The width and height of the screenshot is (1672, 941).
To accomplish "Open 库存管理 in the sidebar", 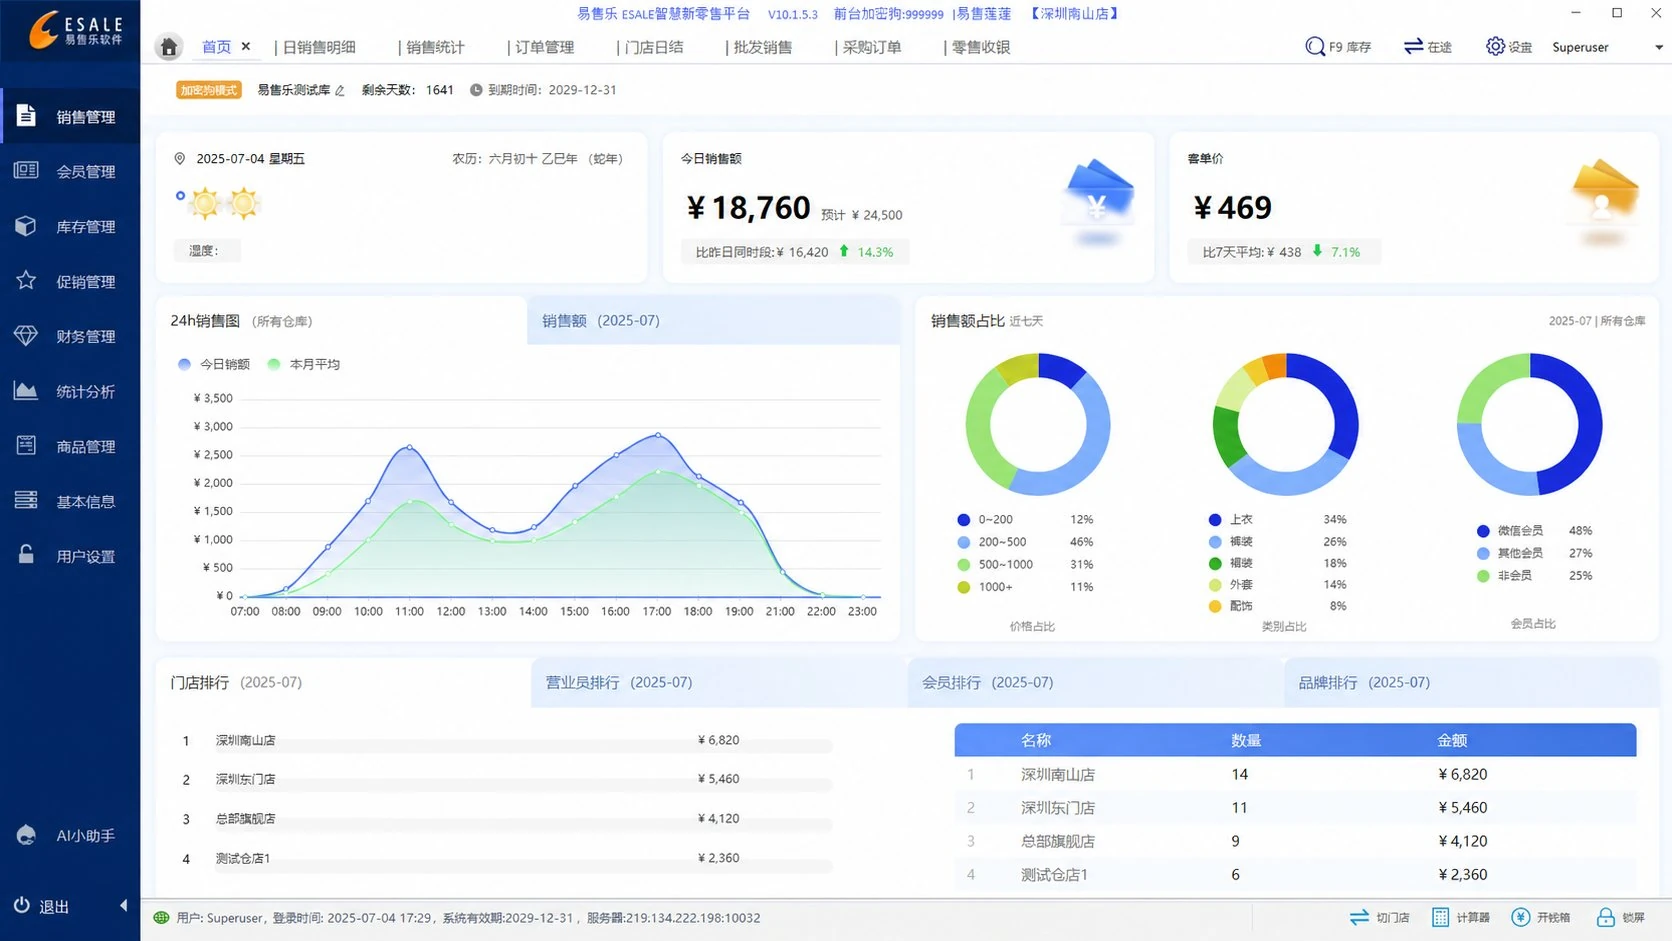I will coord(70,226).
